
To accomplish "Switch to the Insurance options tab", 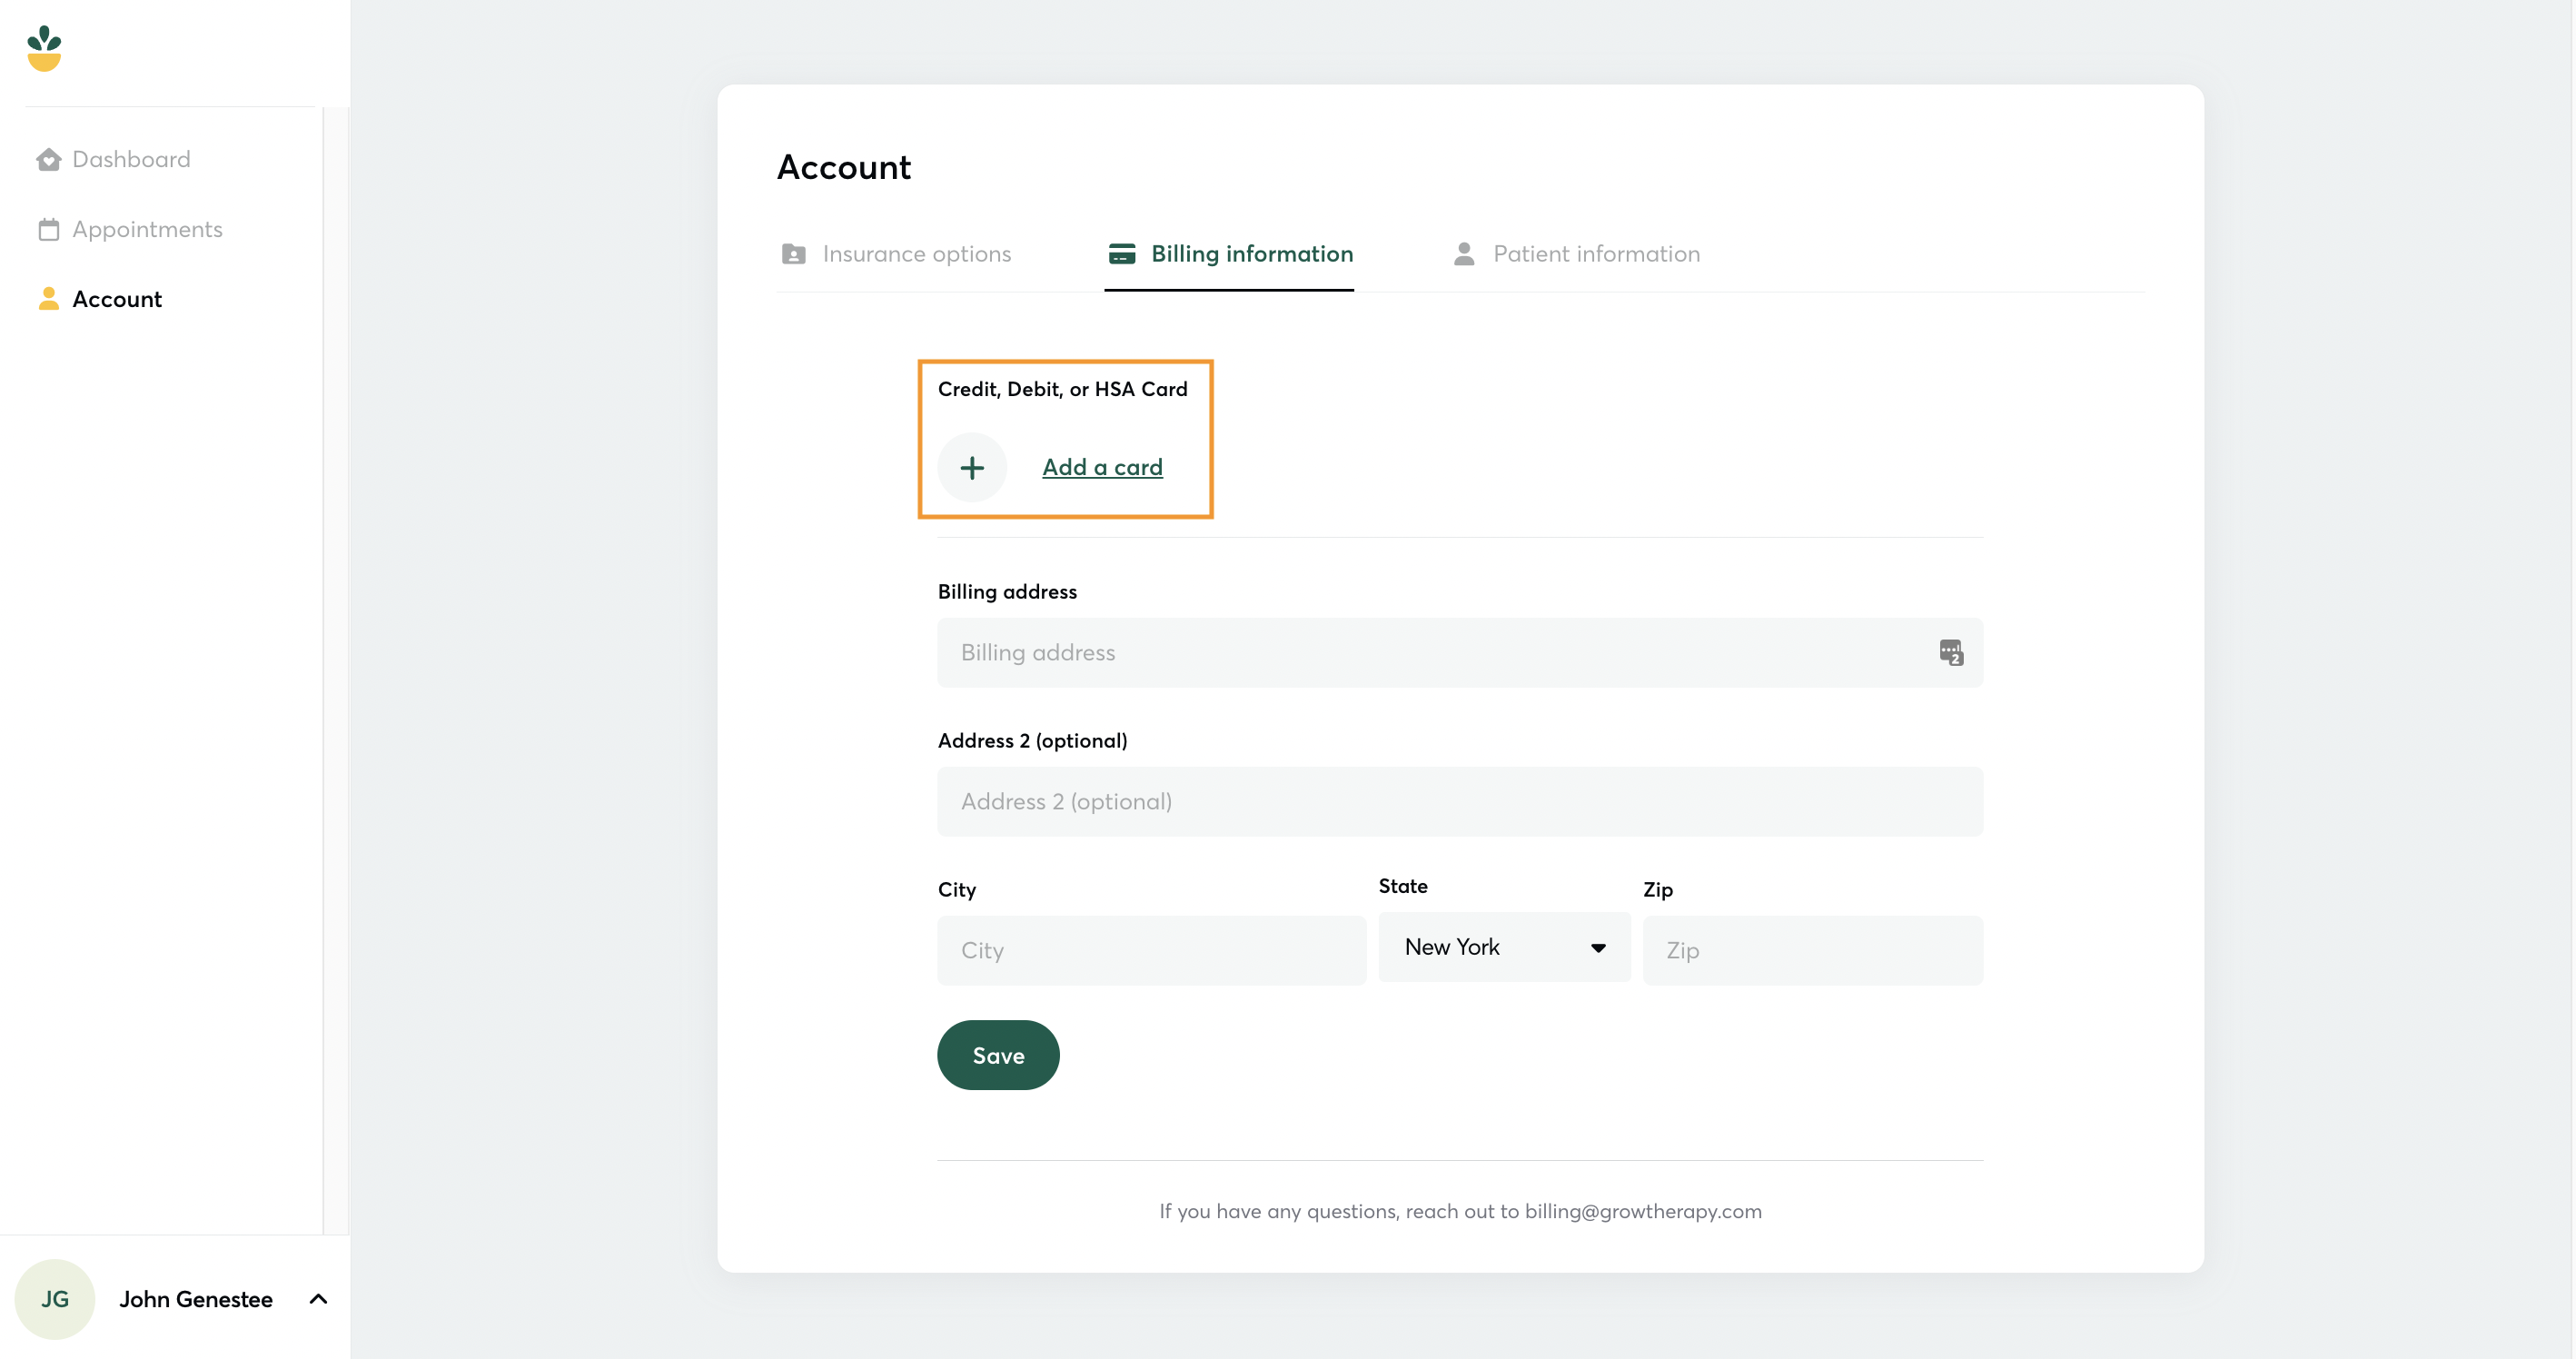I will coord(915,254).
